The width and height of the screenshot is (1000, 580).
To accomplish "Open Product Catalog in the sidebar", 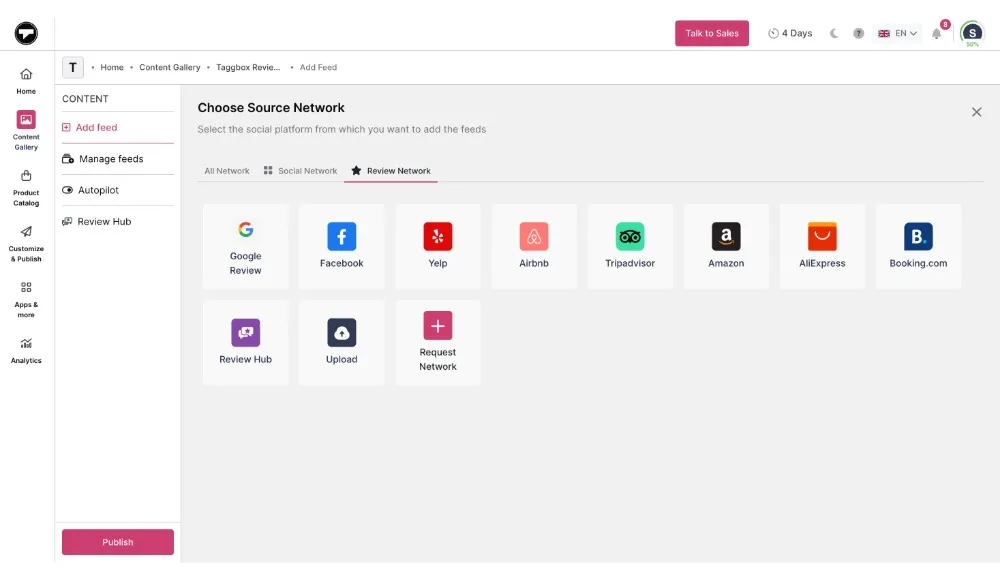I will 26,188.
